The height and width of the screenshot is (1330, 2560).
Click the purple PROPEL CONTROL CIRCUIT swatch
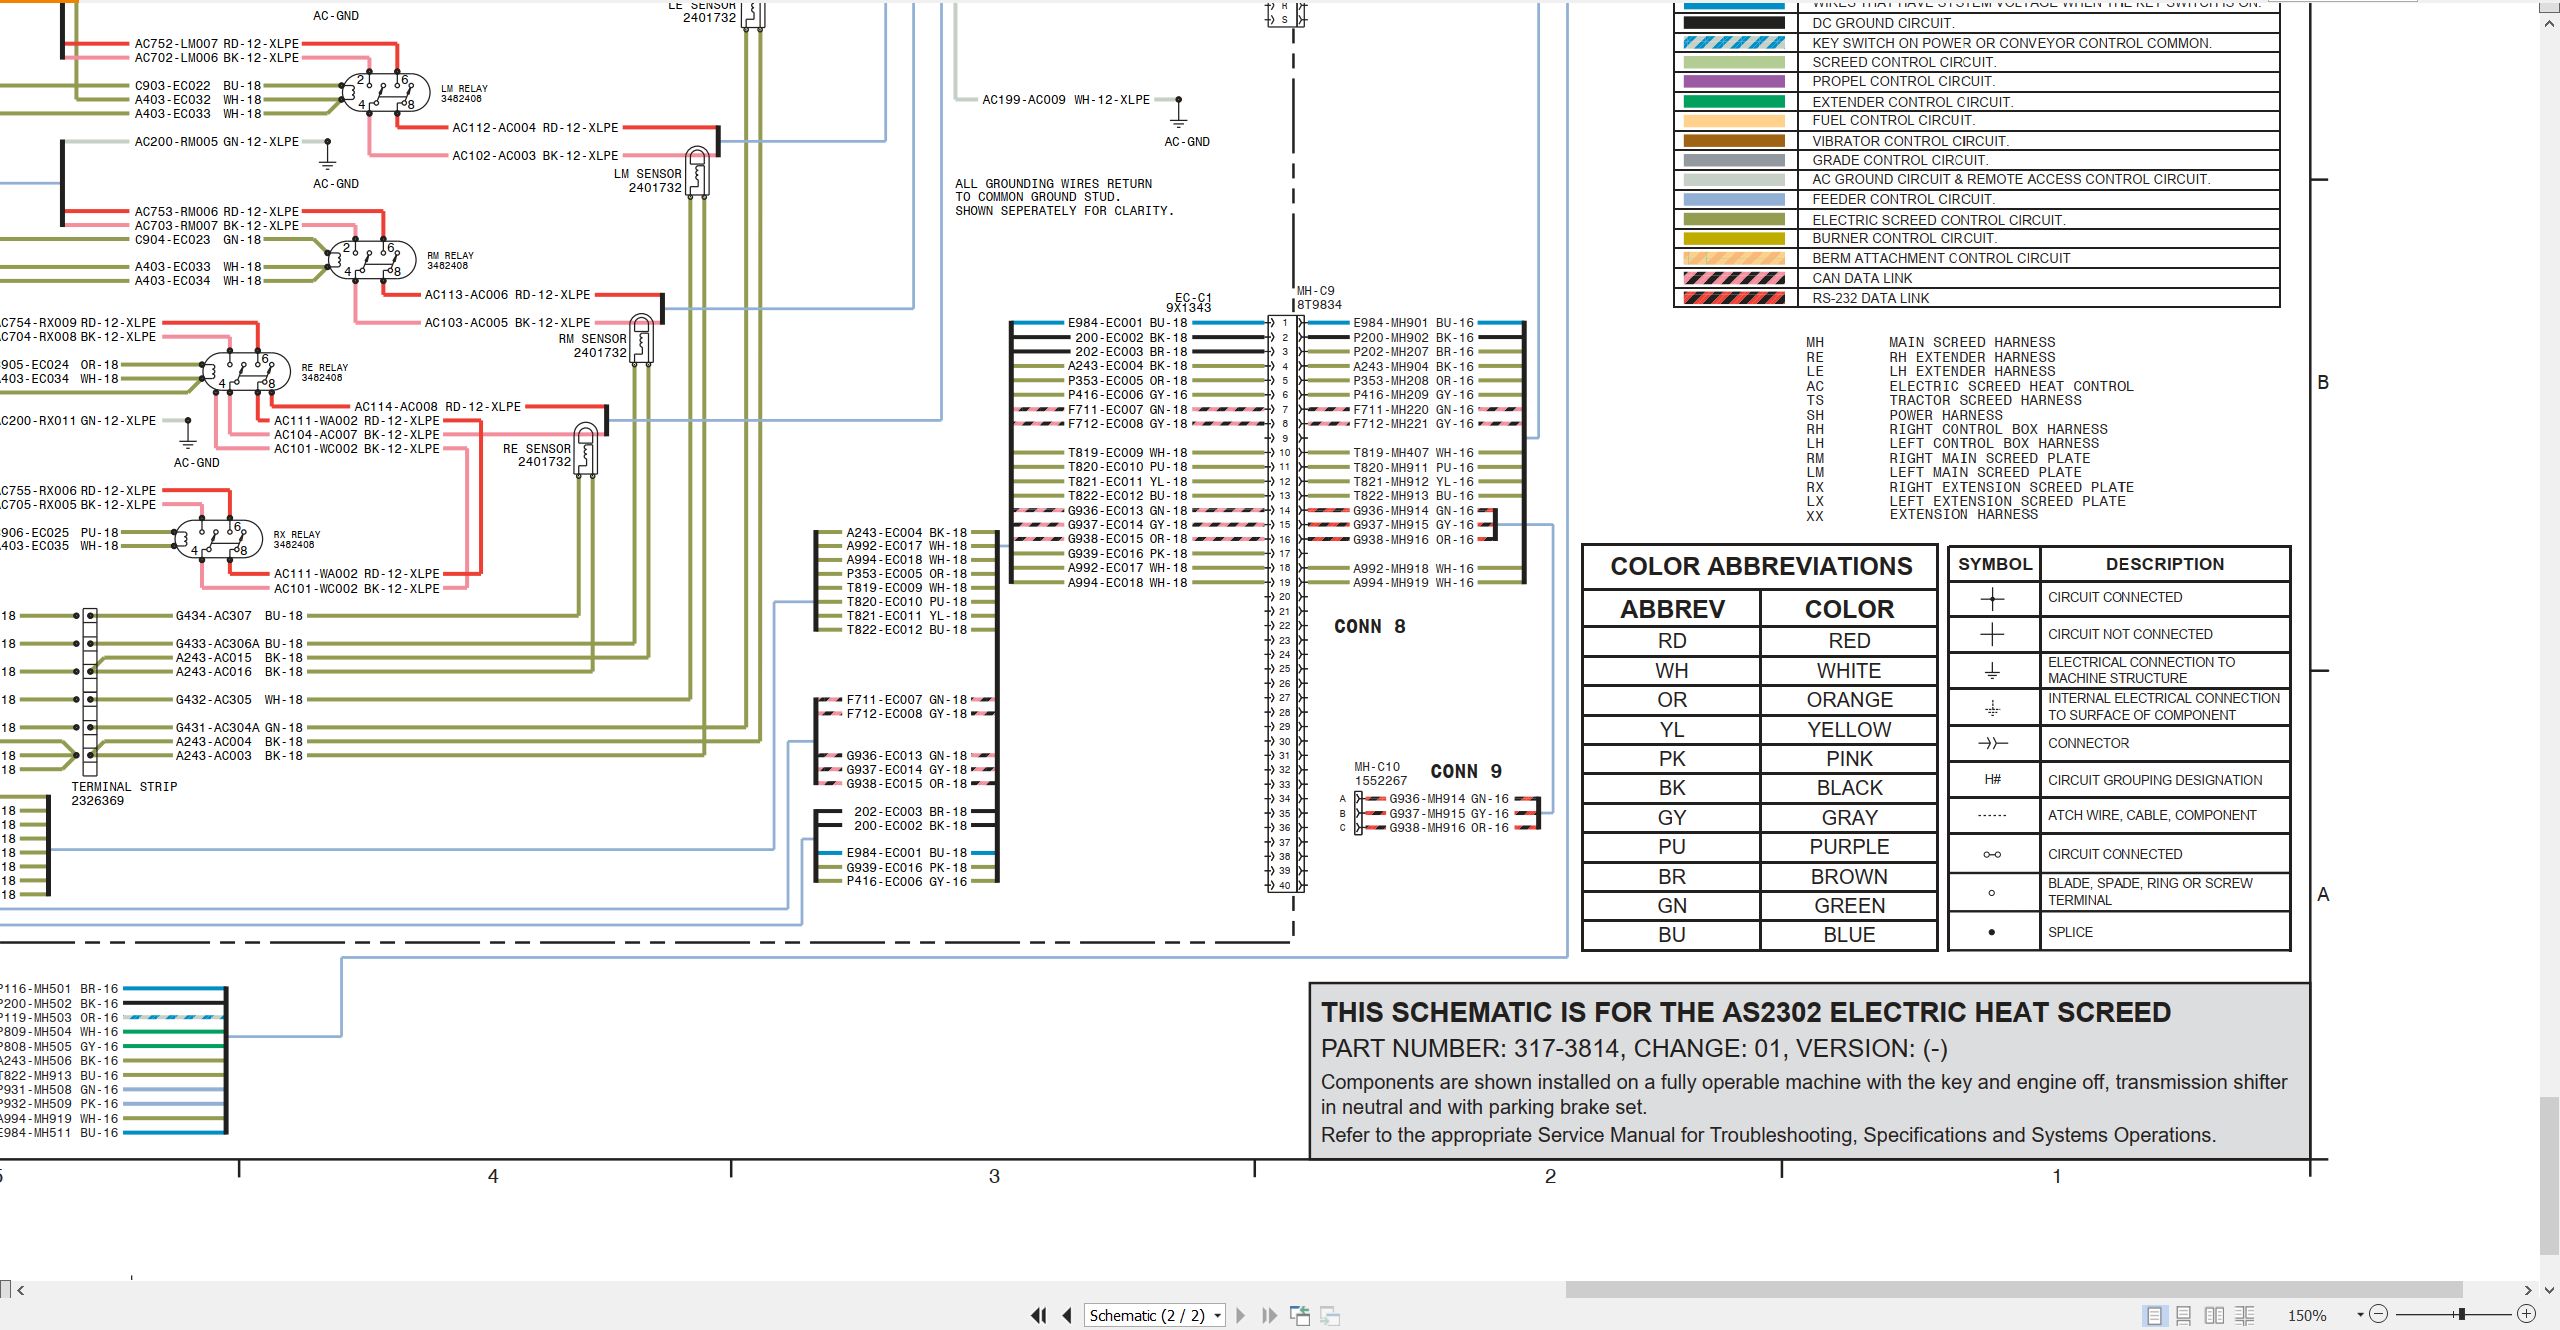point(1733,82)
